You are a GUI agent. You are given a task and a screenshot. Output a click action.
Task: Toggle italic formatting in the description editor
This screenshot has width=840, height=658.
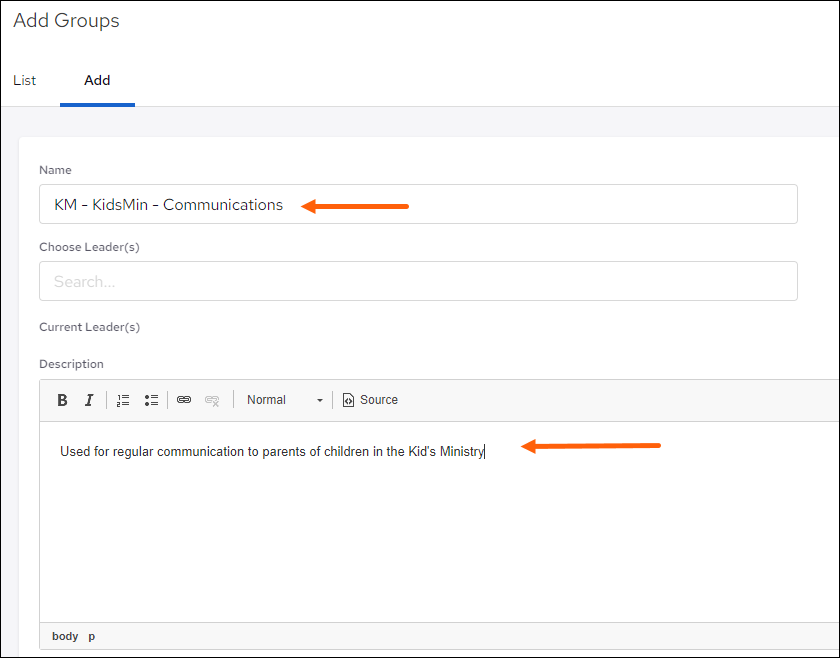click(x=89, y=400)
